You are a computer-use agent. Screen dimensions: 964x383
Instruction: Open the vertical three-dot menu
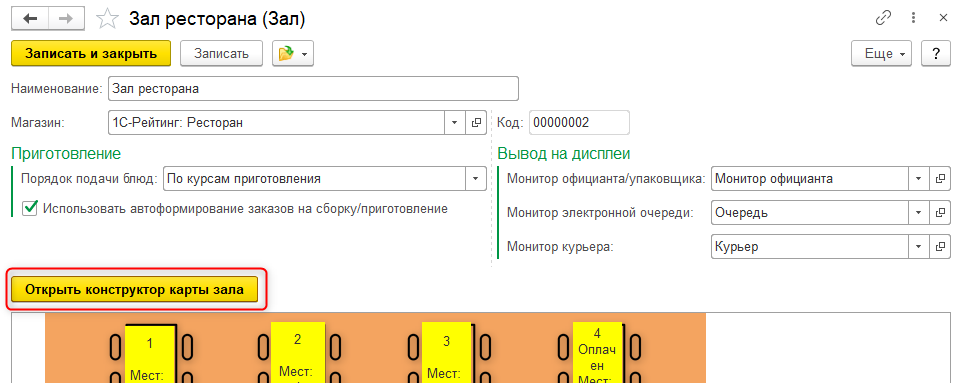point(915,18)
